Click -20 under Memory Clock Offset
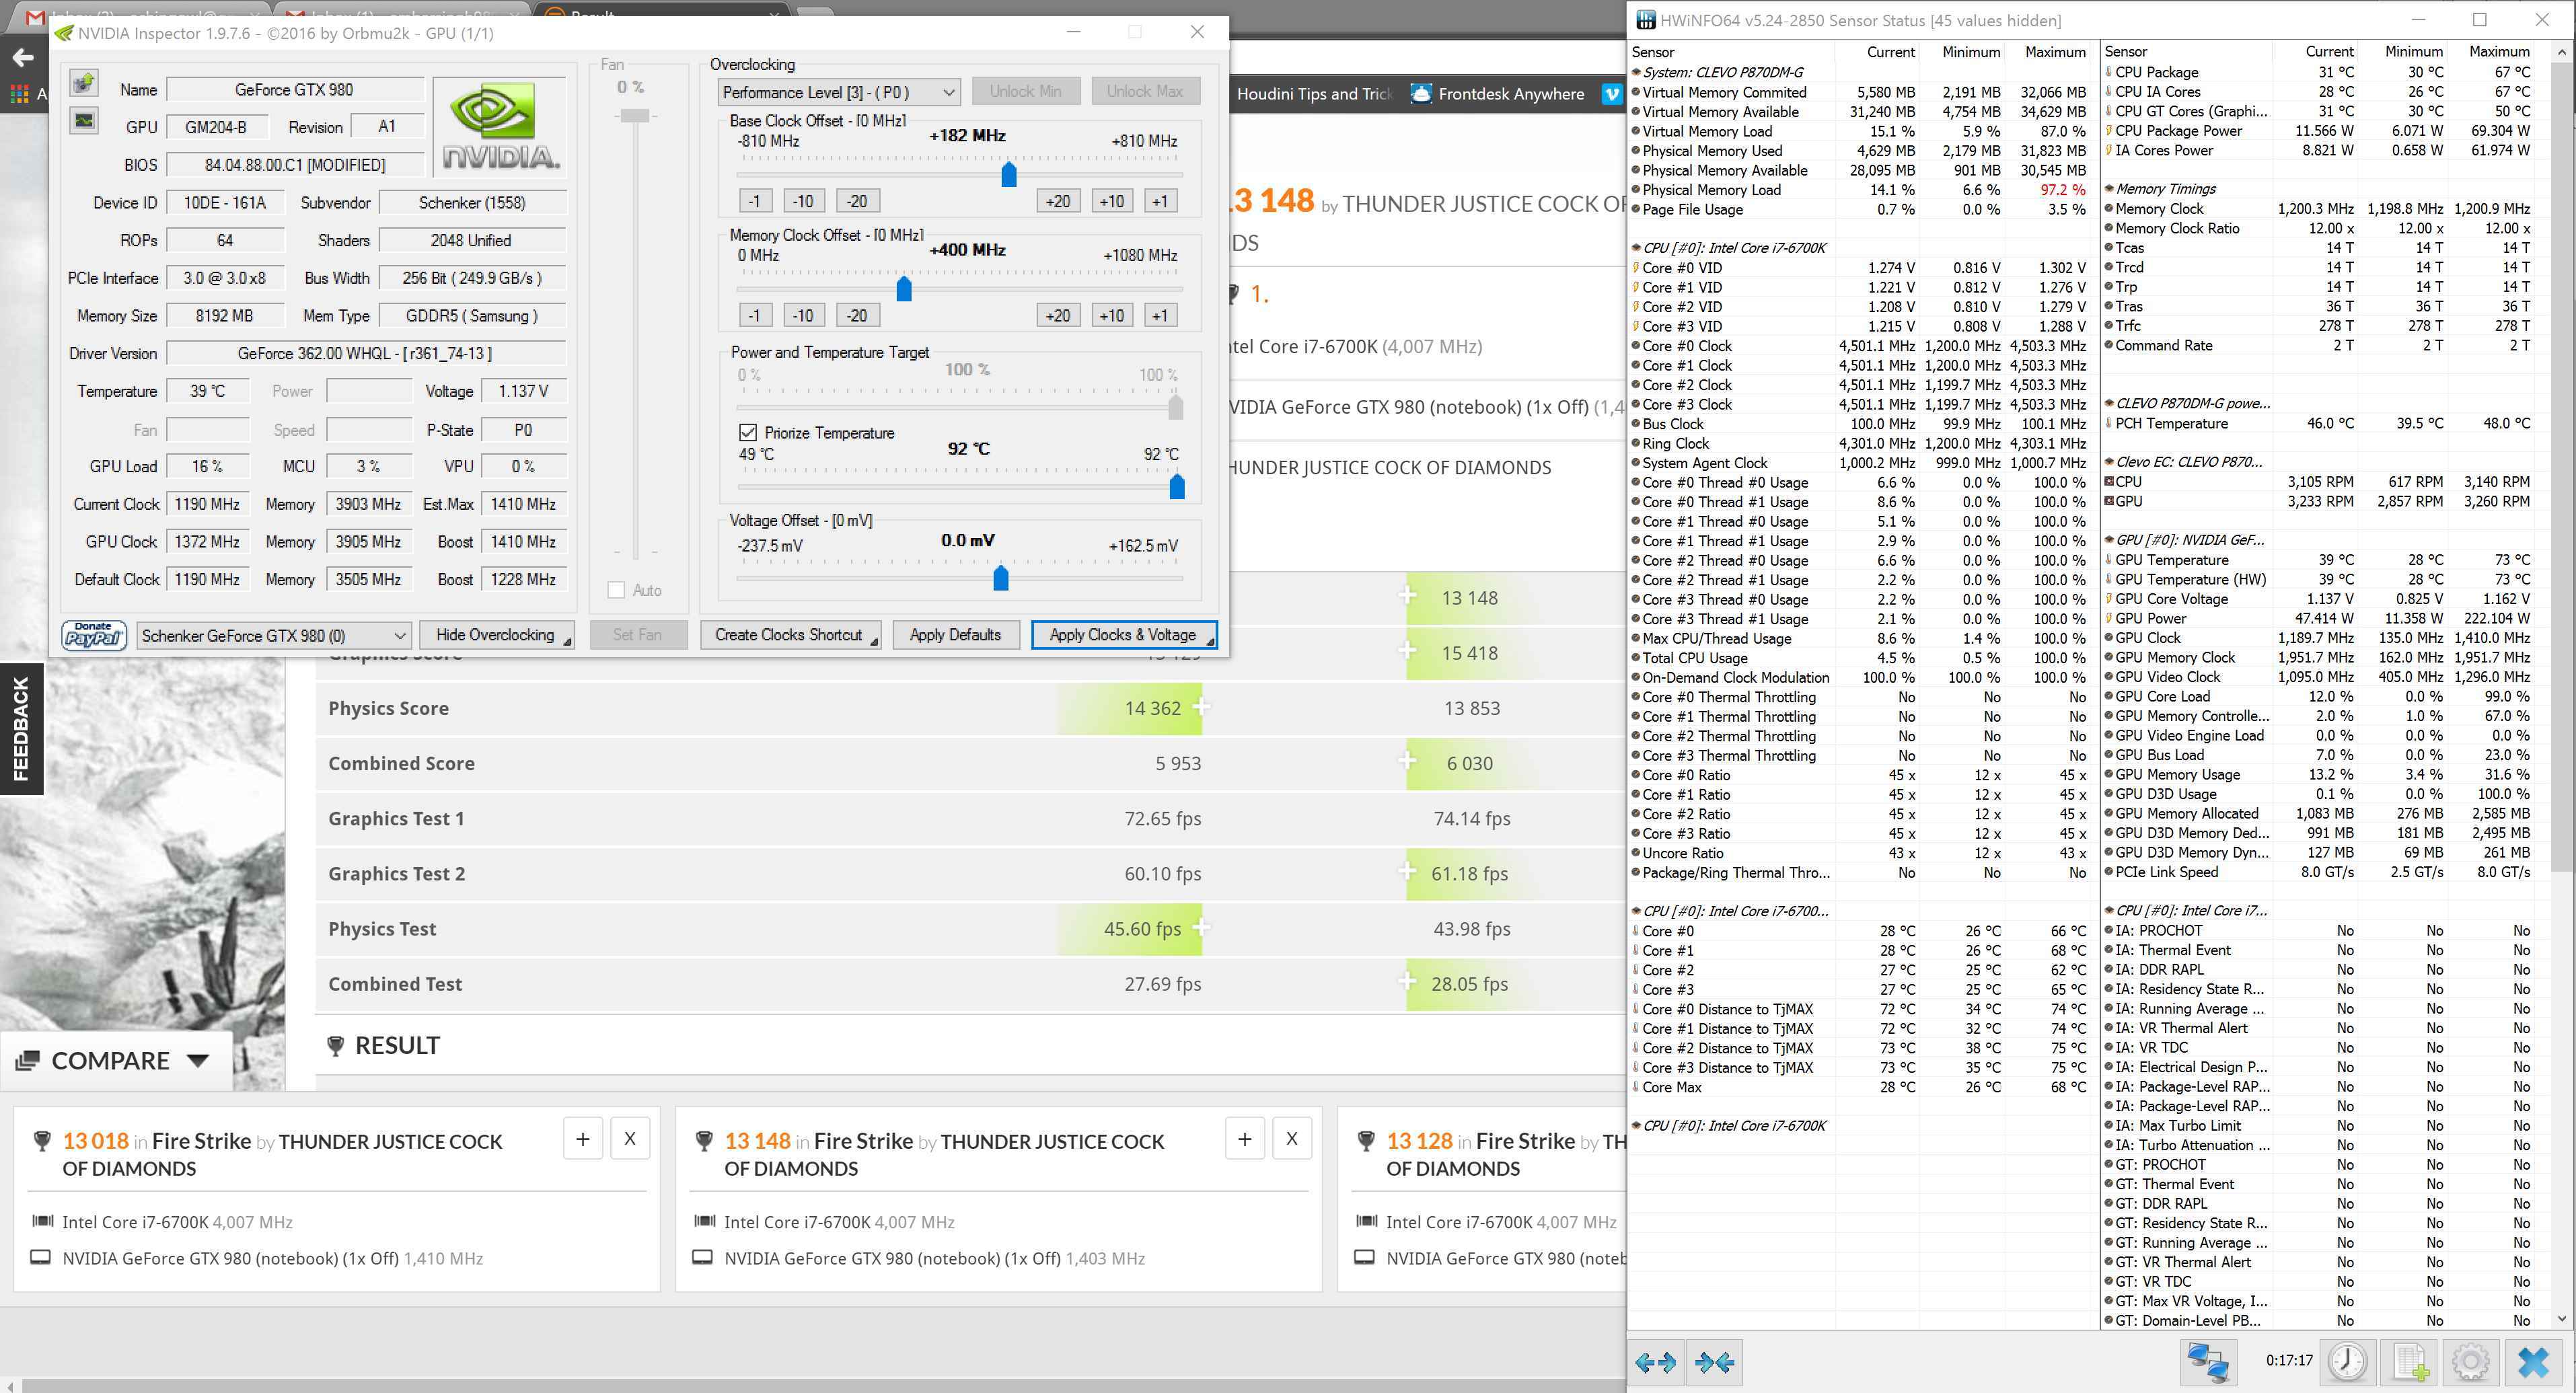This screenshot has width=2576, height=1393. 857,316
